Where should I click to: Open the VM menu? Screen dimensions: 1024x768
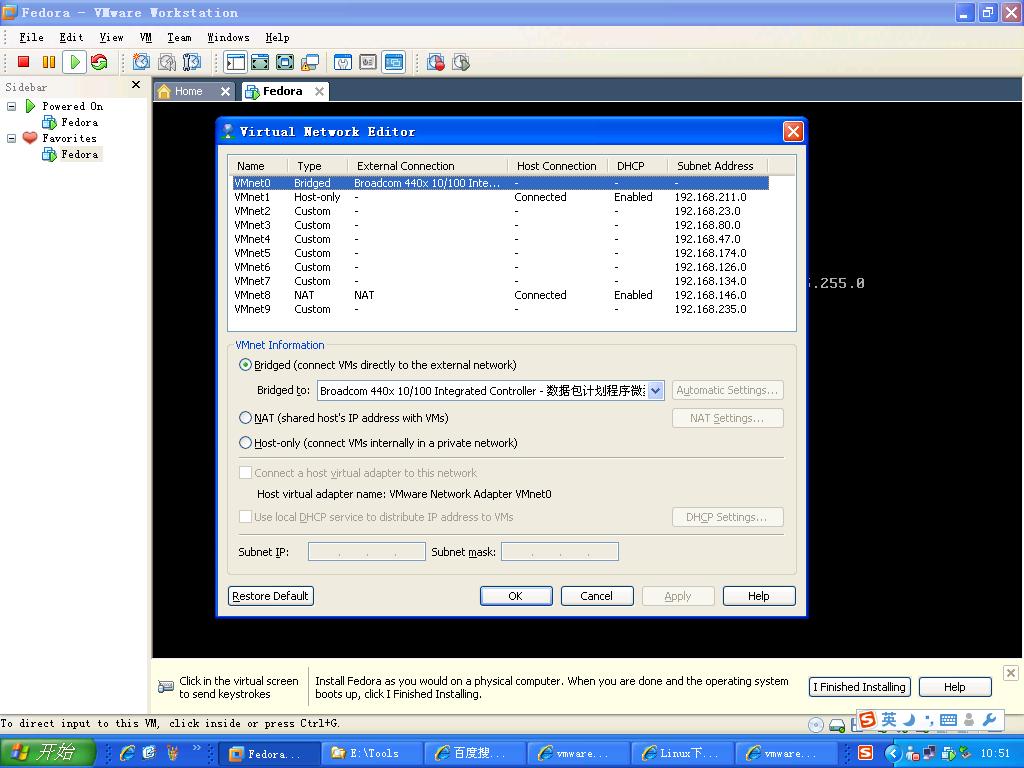(146, 37)
